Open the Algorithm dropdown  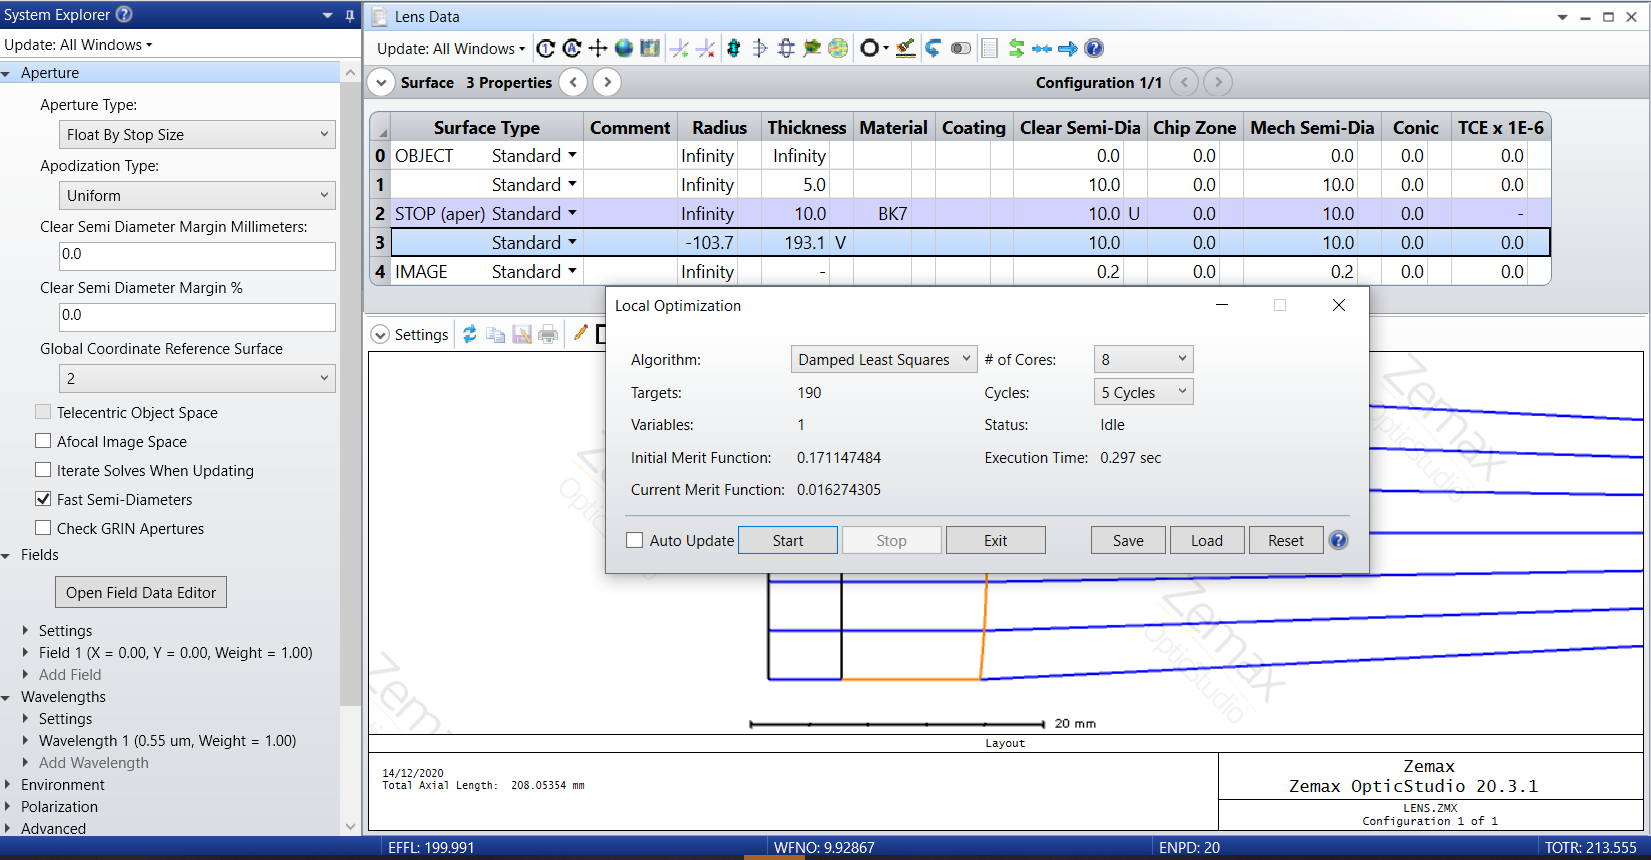coord(883,360)
